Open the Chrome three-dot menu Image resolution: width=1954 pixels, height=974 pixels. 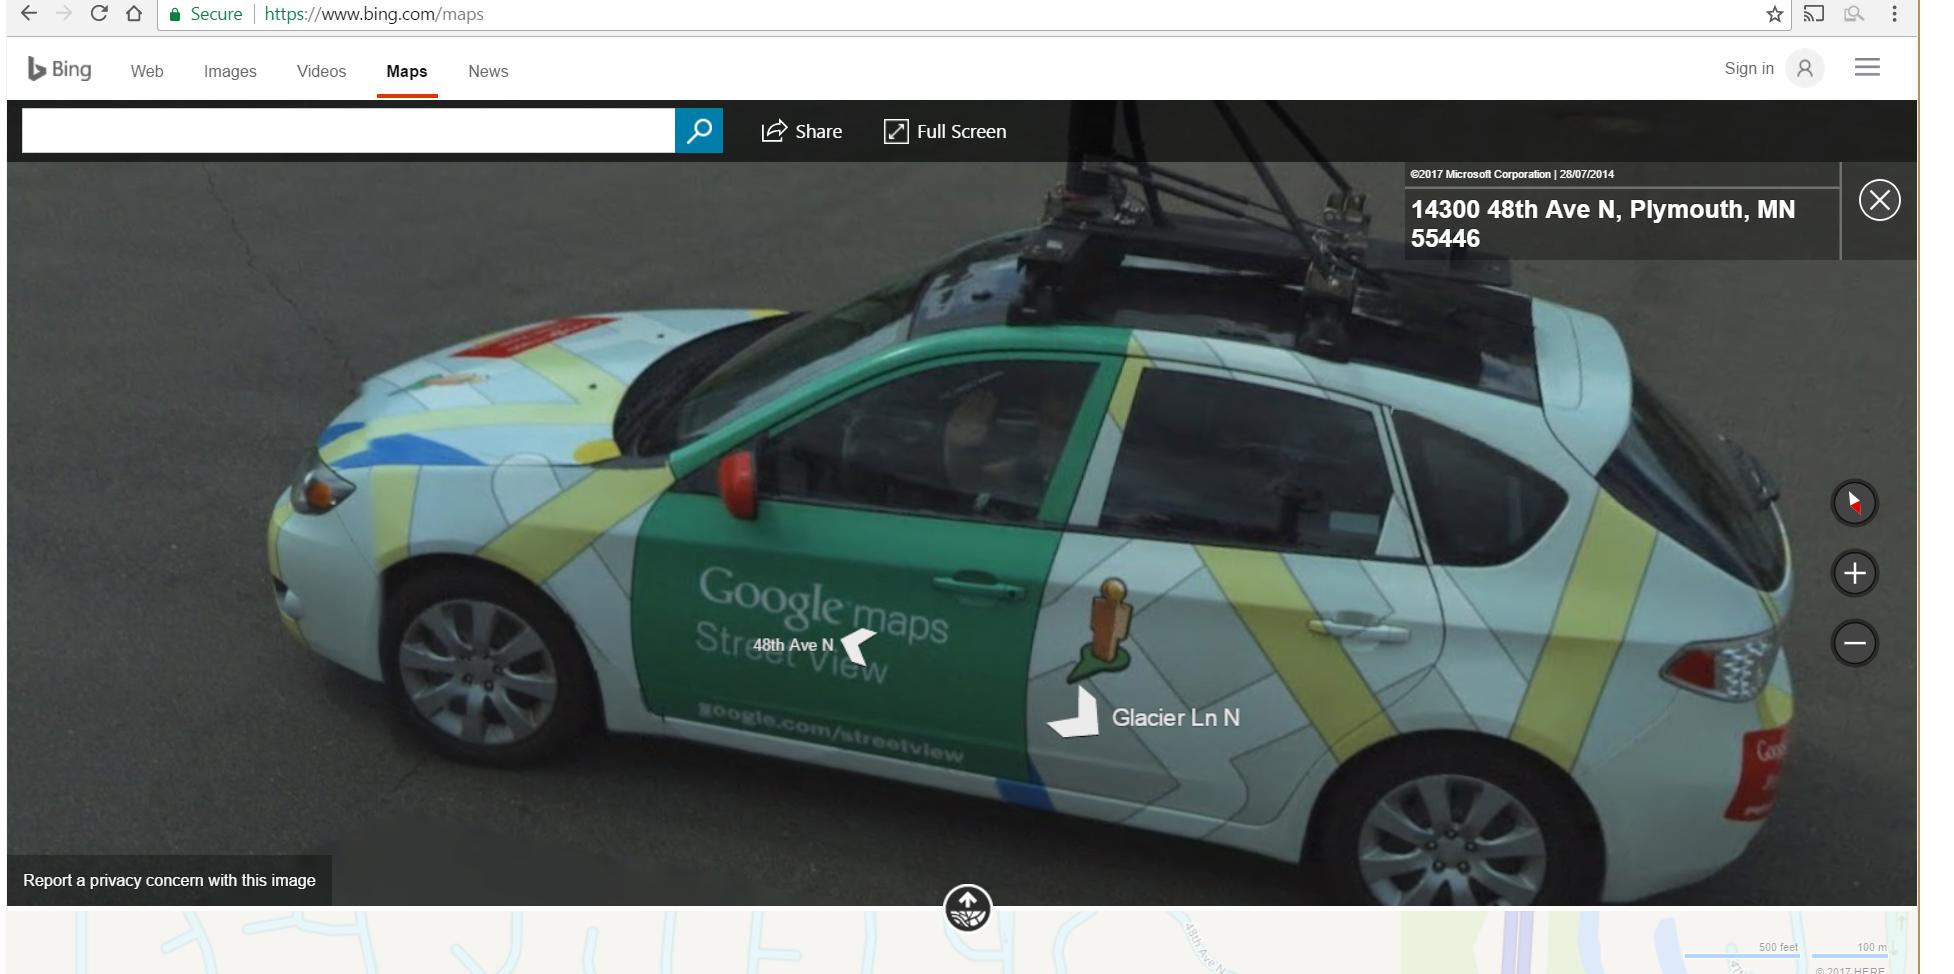click(1893, 14)
